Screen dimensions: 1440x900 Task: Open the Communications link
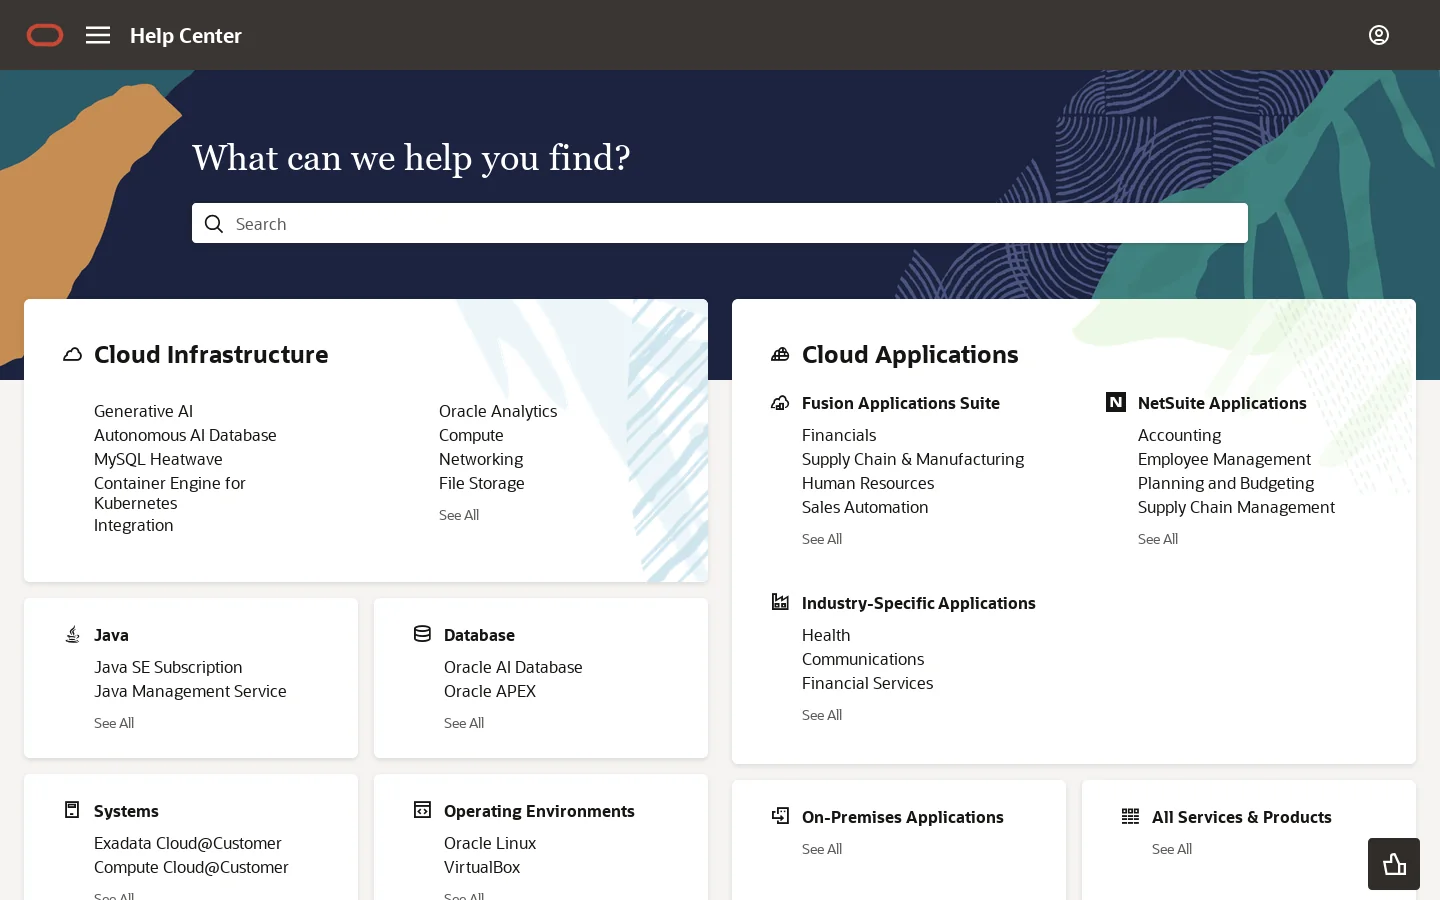coord(863,659)
